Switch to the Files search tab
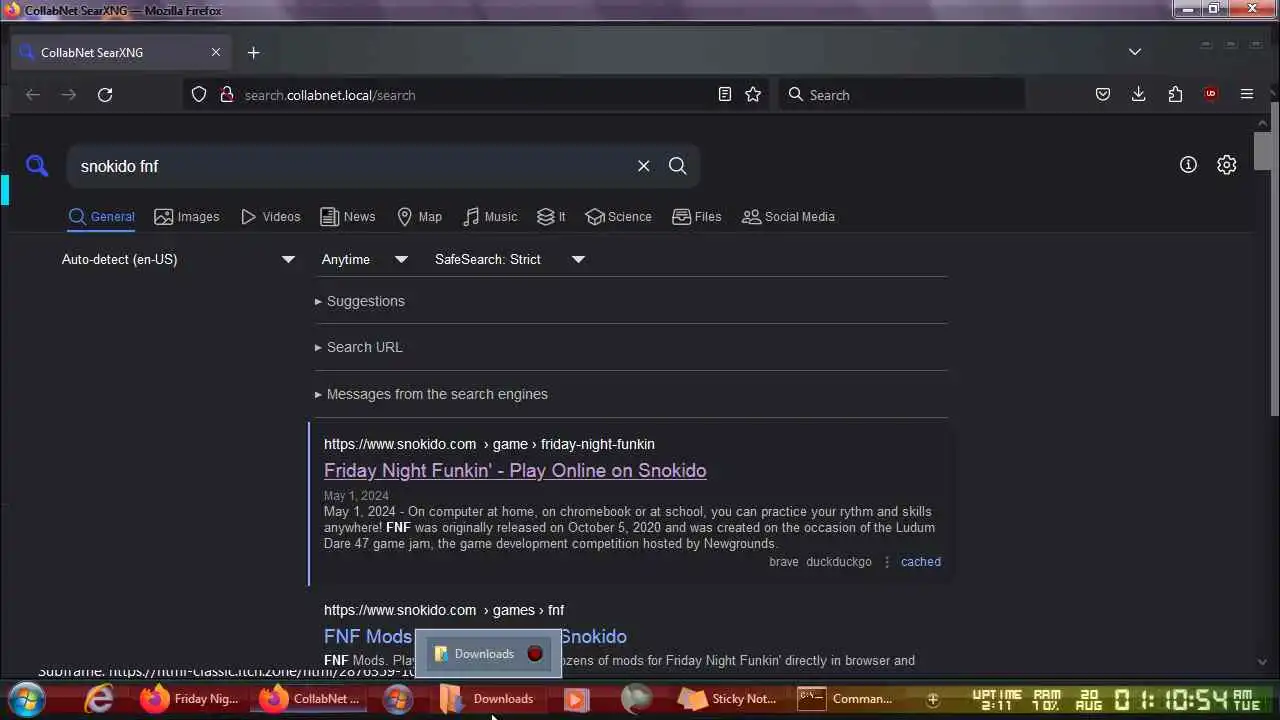This screenshot has height=720, width=1280. click(697, 217)
